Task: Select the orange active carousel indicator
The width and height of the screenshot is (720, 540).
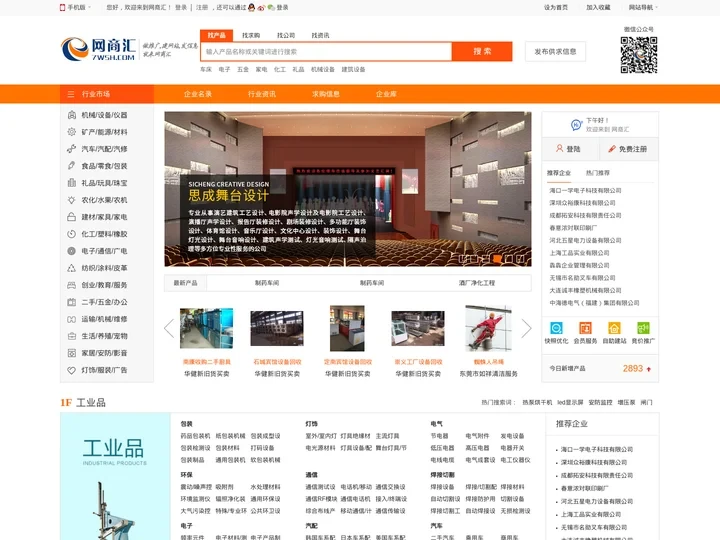Action: pyautogui.click(x=497, y=259)
